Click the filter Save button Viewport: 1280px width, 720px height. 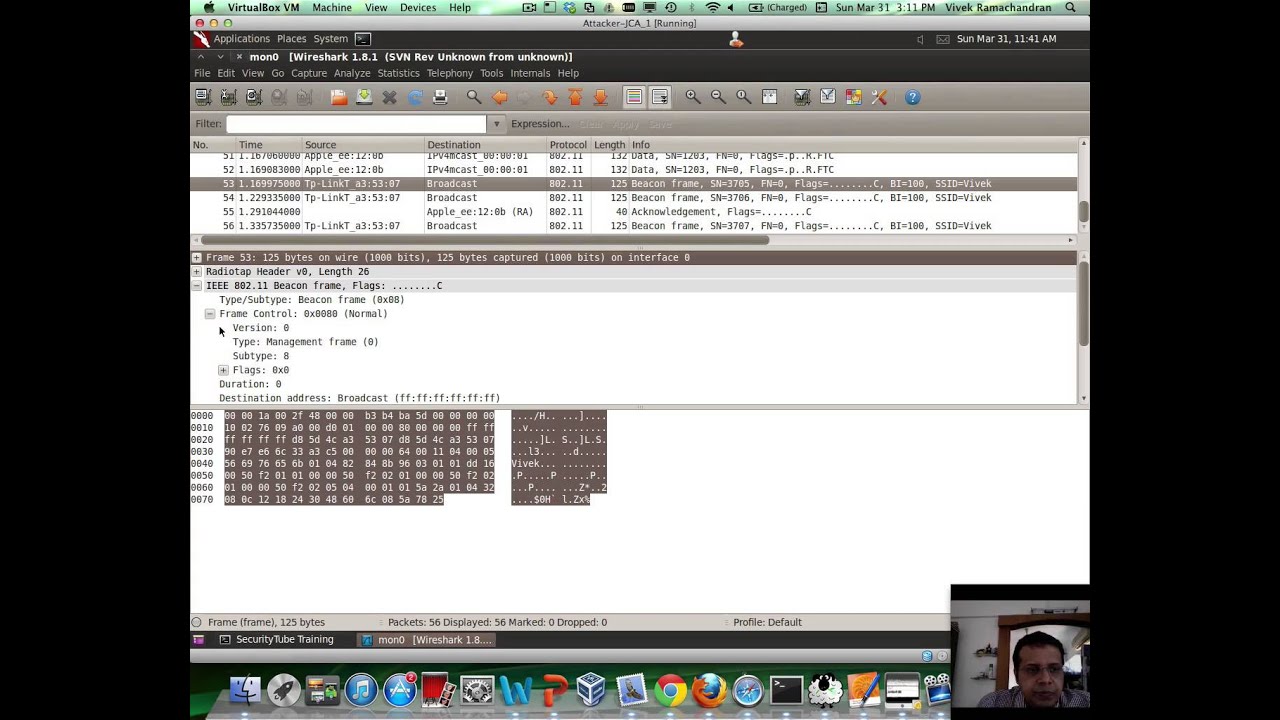[660, 124]
